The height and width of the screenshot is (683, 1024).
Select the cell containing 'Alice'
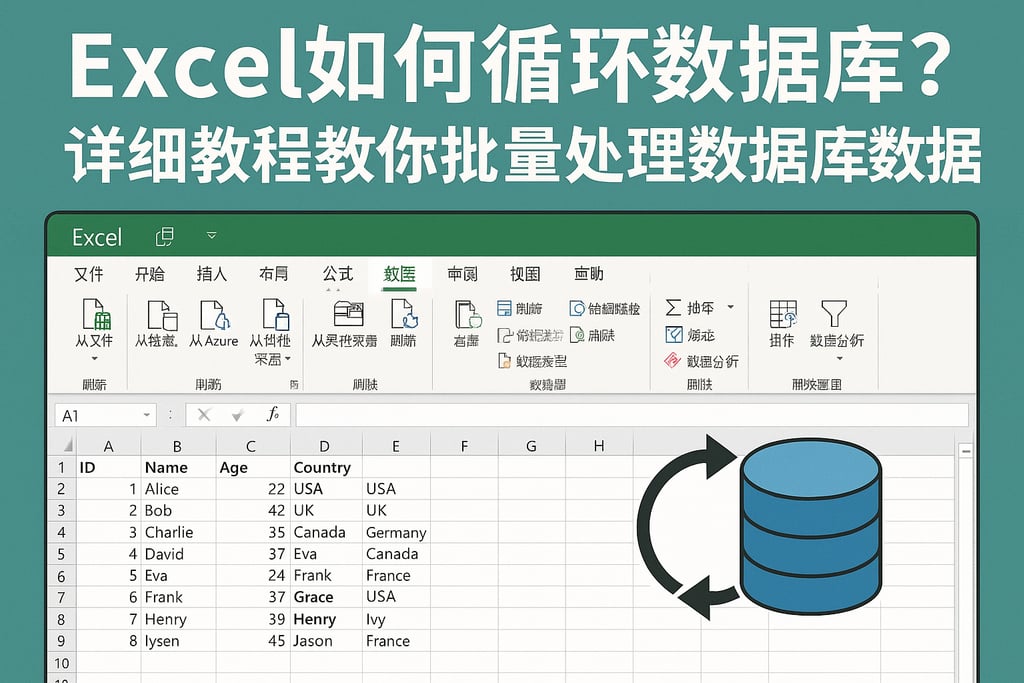(x=178, y=489)
